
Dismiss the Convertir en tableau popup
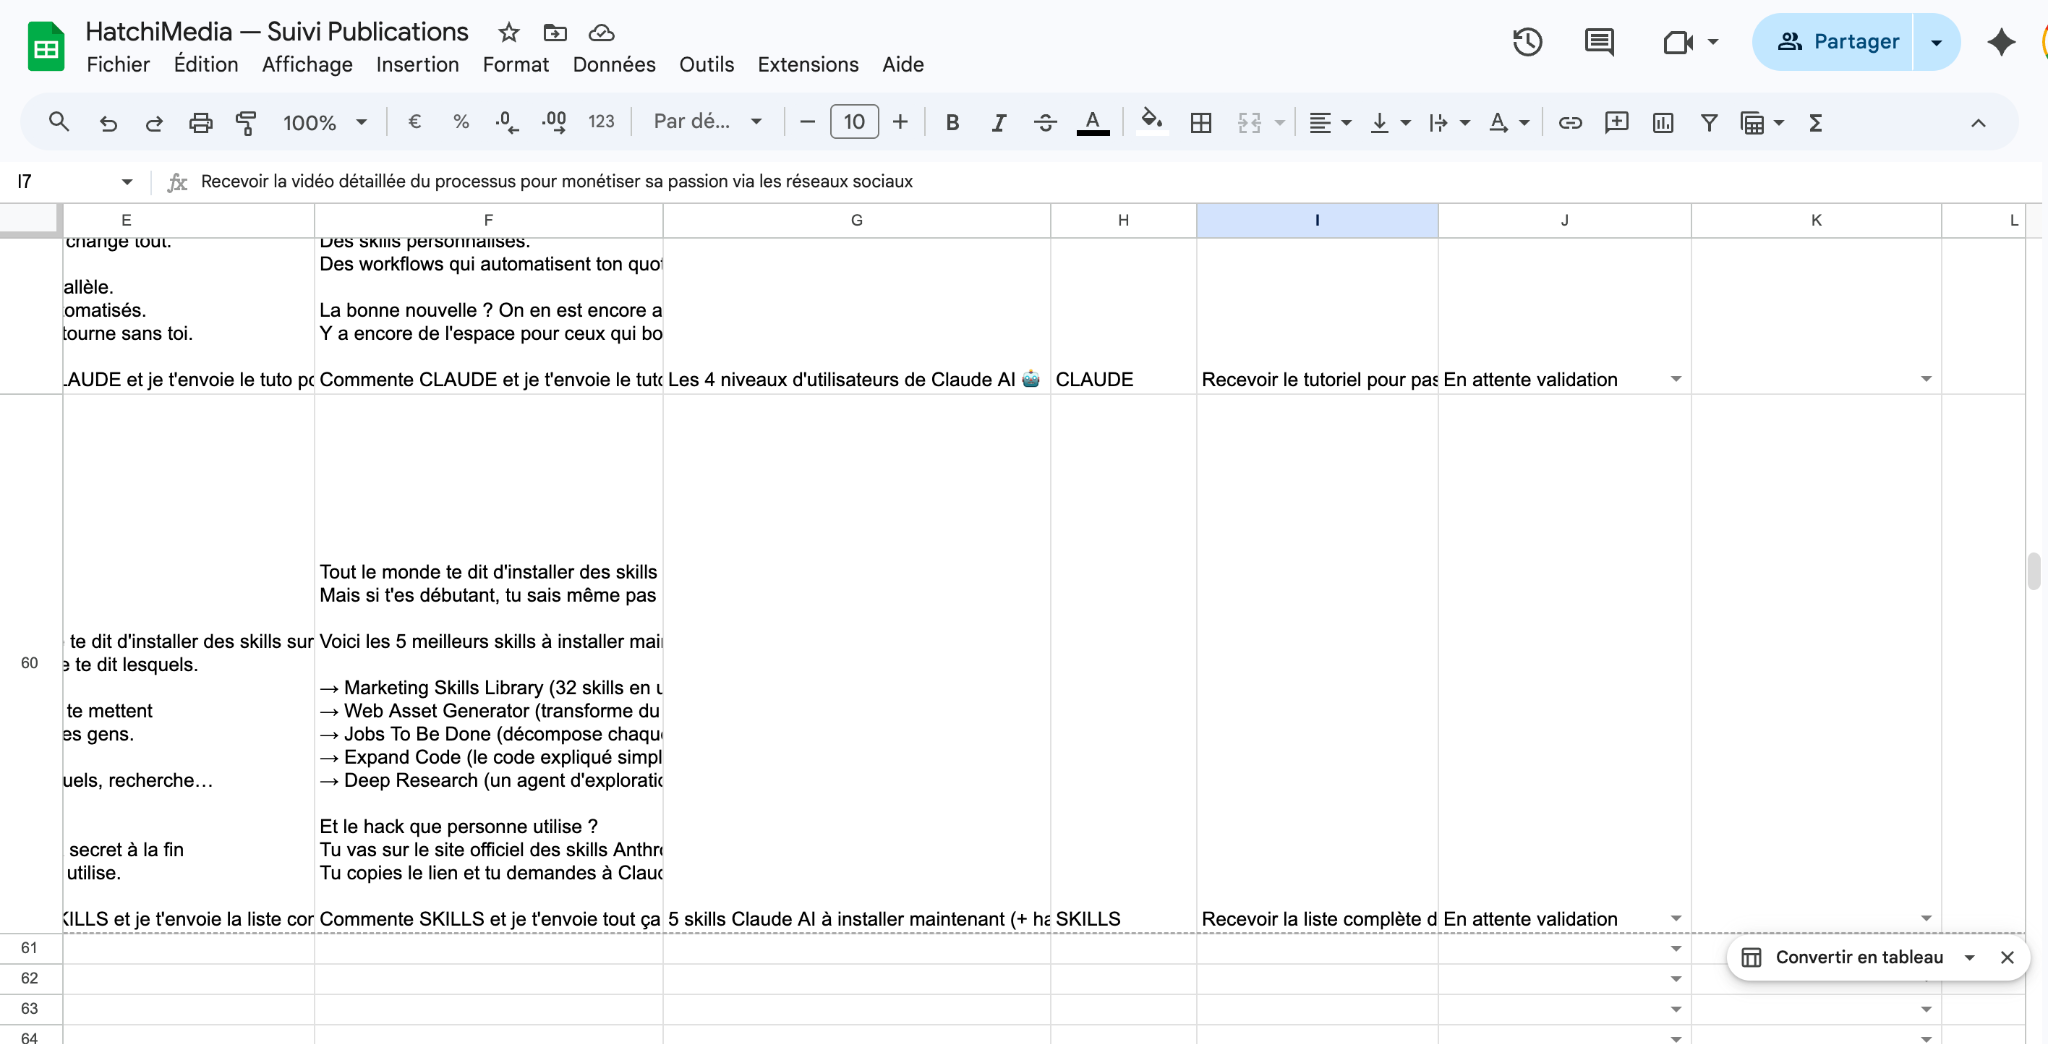coord(2007,957)
